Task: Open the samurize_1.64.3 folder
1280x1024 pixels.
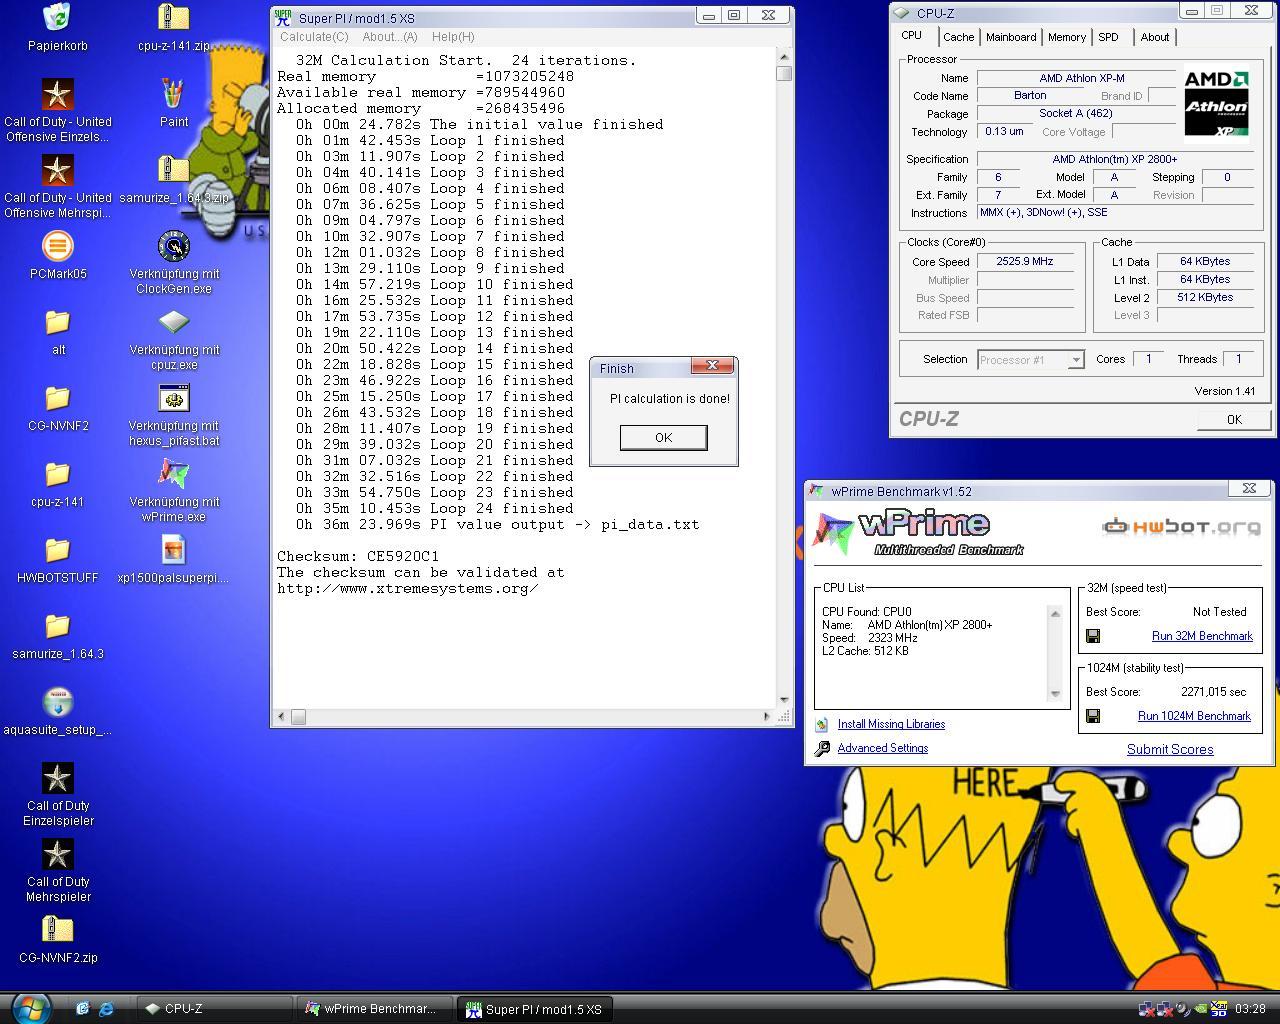Action: pyautogui.click(x=58, y=626)
